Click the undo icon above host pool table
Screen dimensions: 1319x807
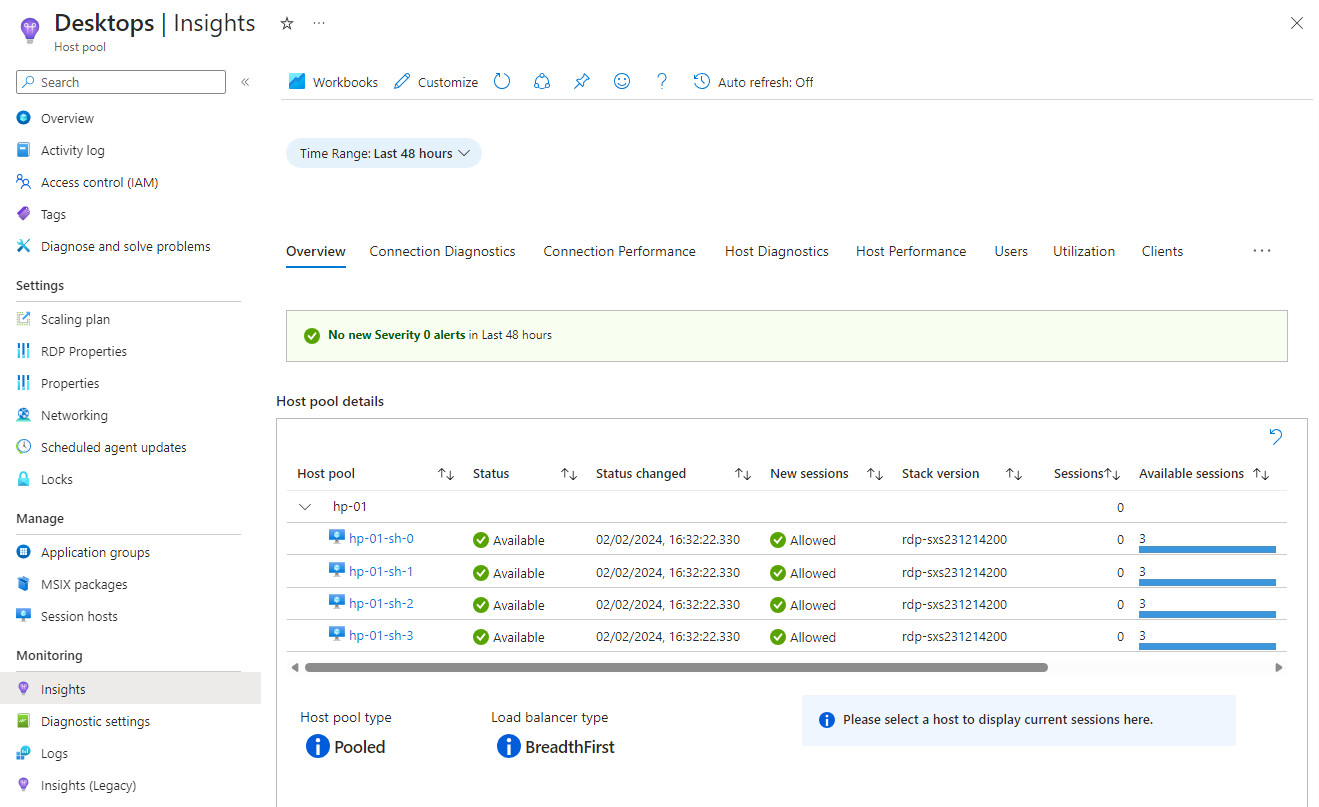[x=1275, y=437]
